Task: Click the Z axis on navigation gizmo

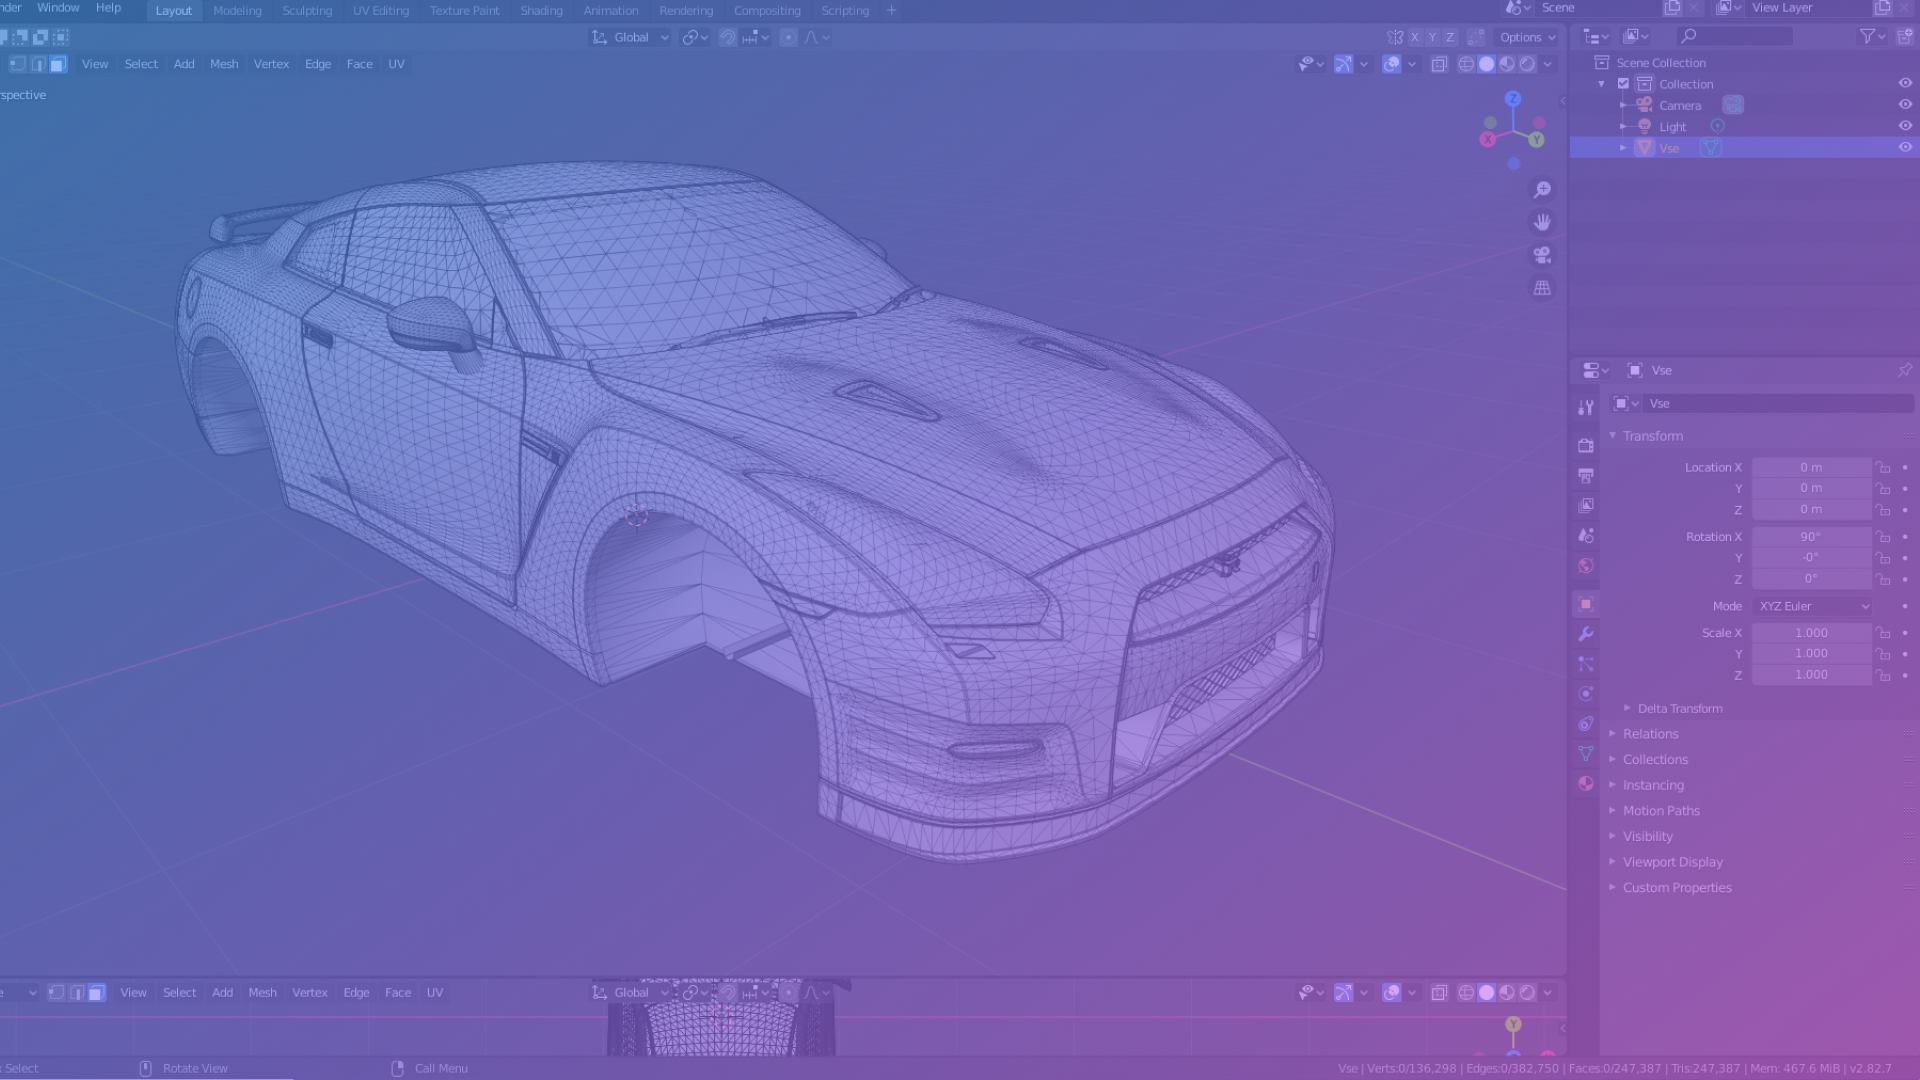Action: [1513, 99]
